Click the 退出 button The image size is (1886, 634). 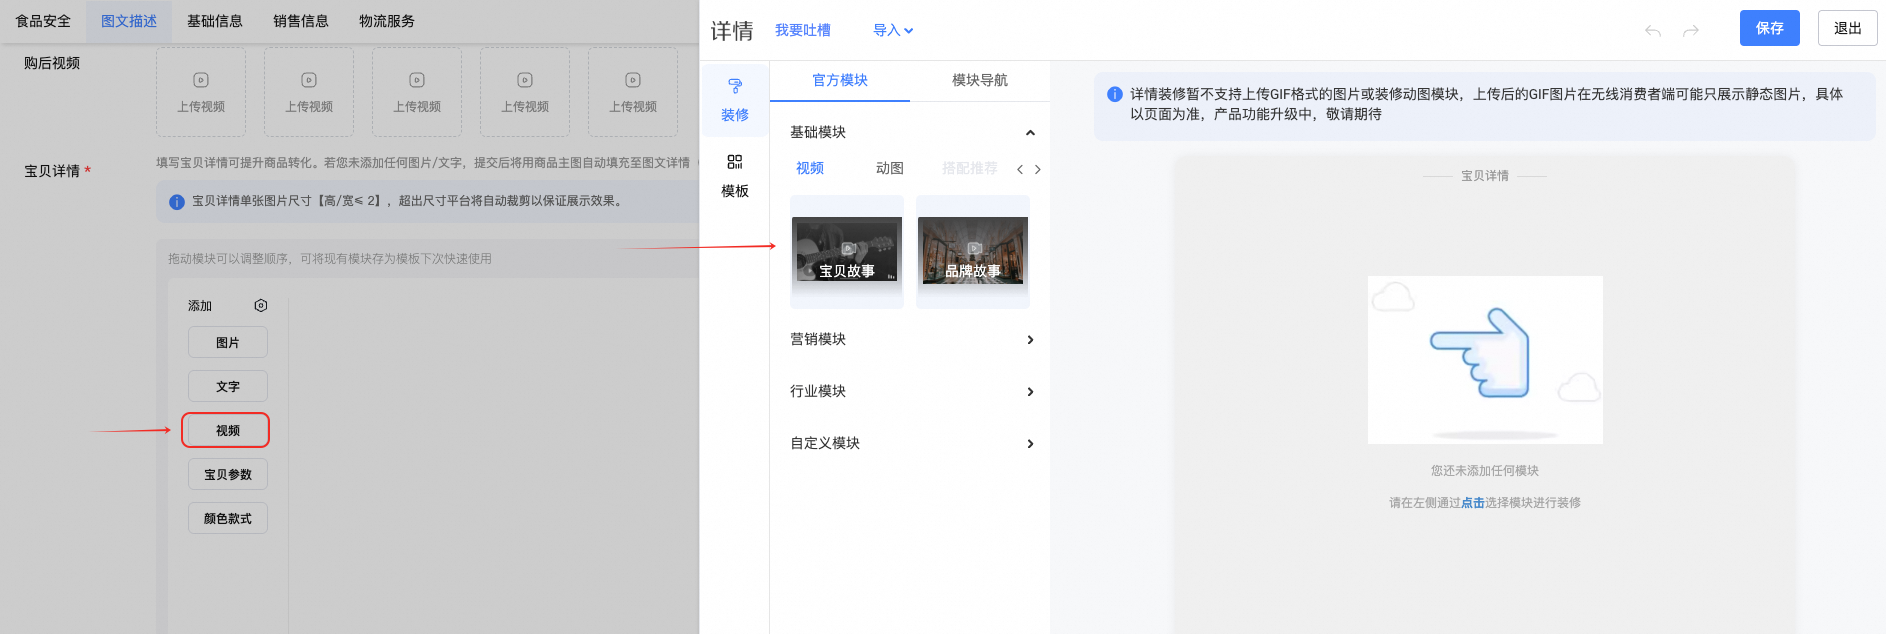pyautogui.click(x=1848, y=28)
